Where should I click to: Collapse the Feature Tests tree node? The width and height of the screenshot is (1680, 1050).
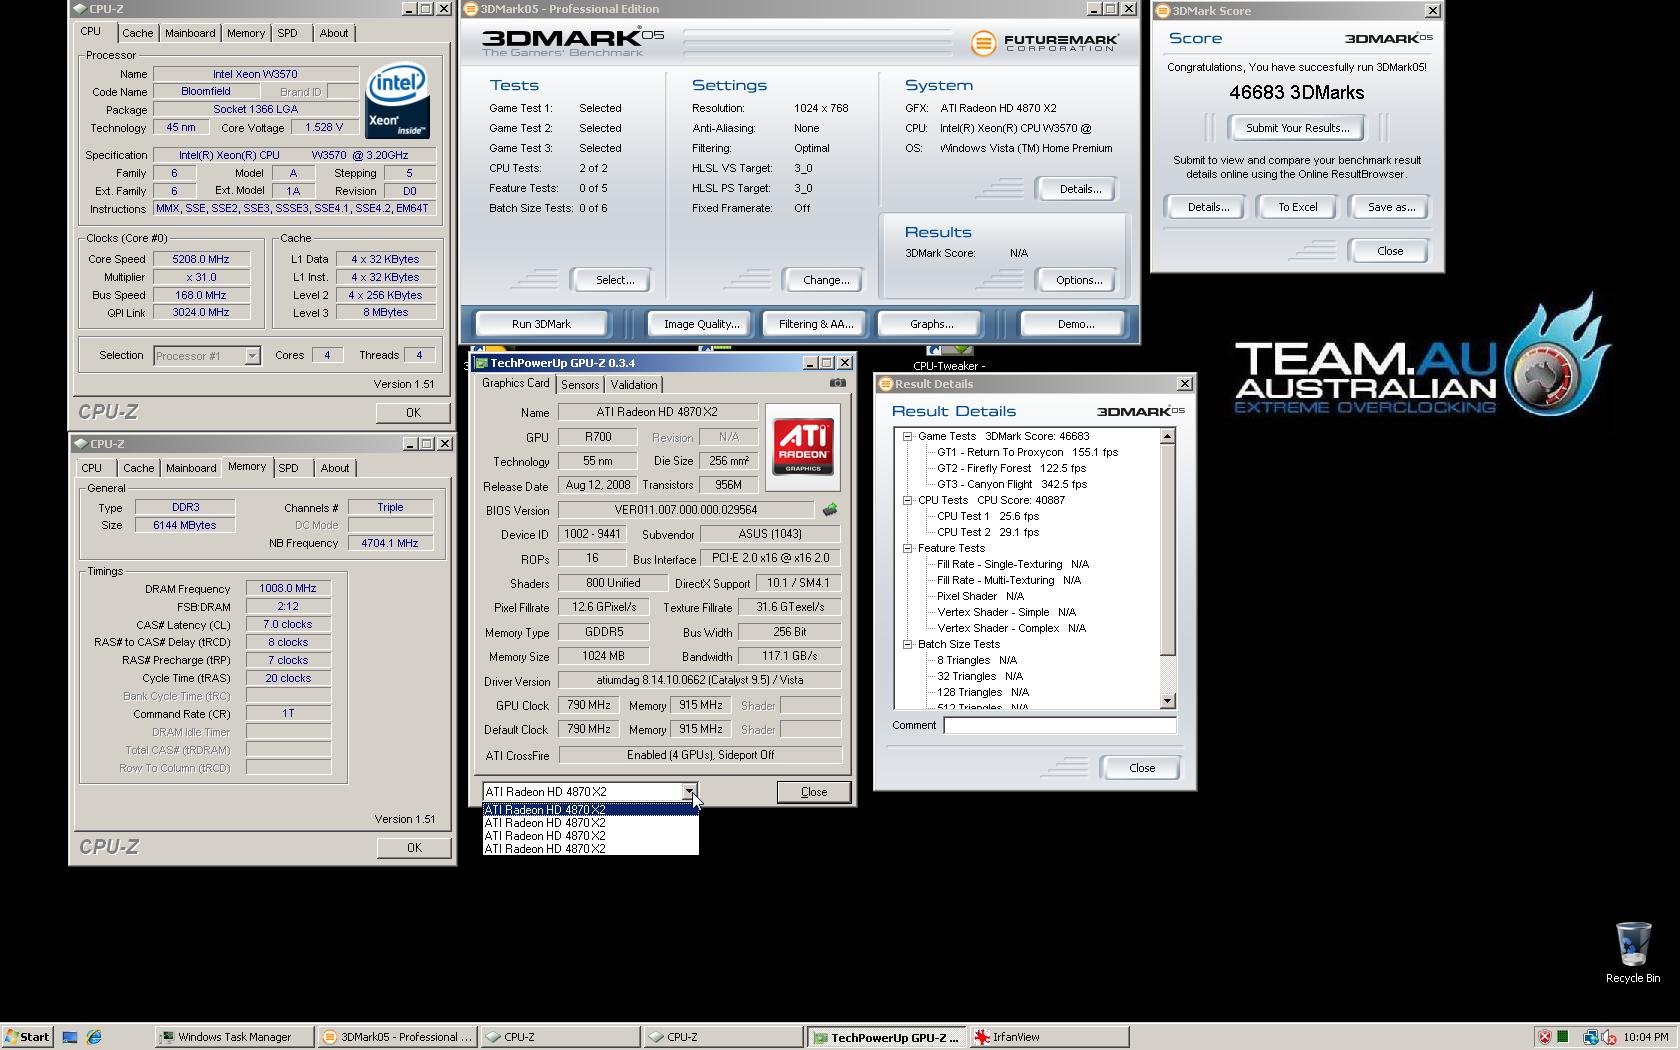point(908,548)
